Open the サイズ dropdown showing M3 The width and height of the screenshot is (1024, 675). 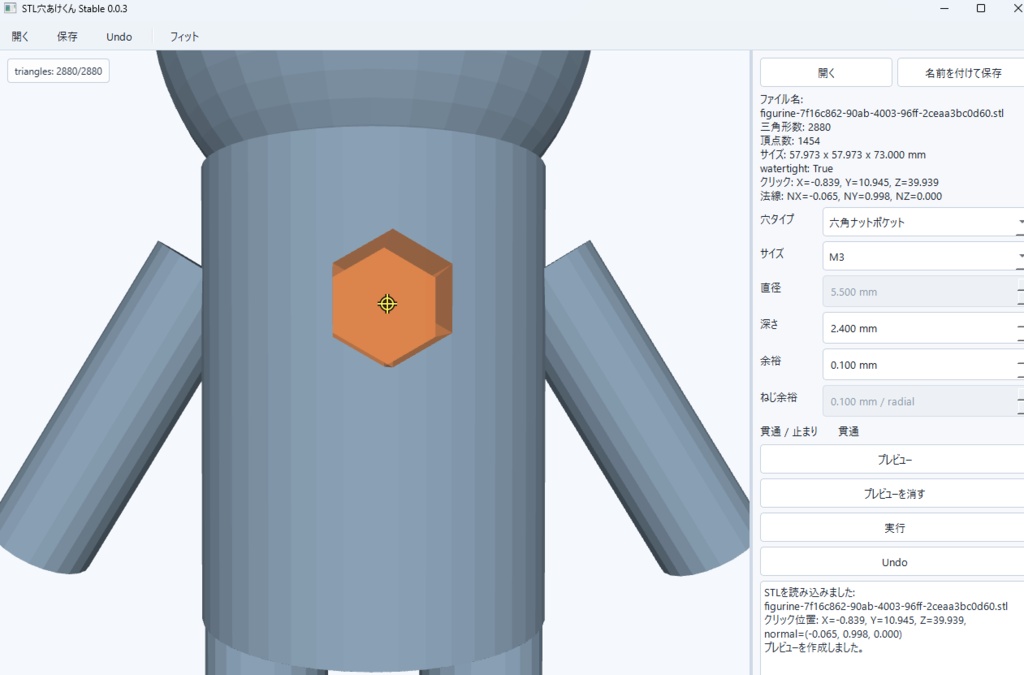(923, 257)
